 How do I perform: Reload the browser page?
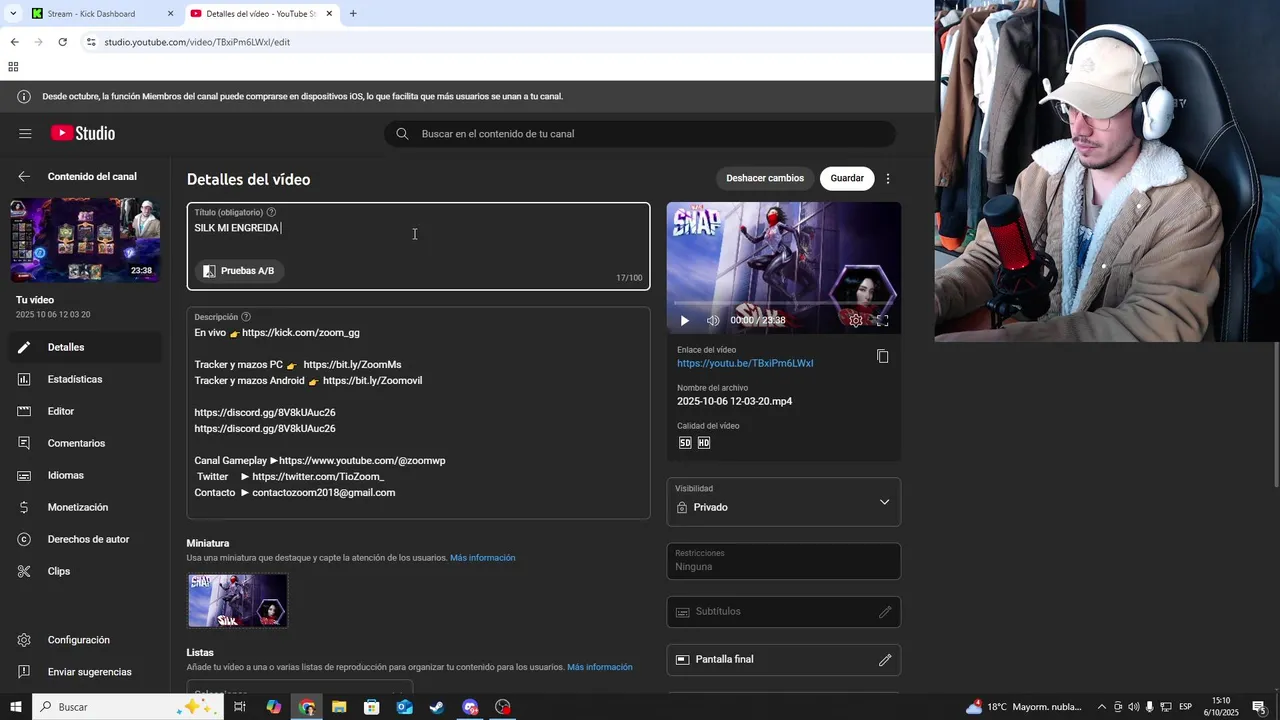tap(63, 42)
